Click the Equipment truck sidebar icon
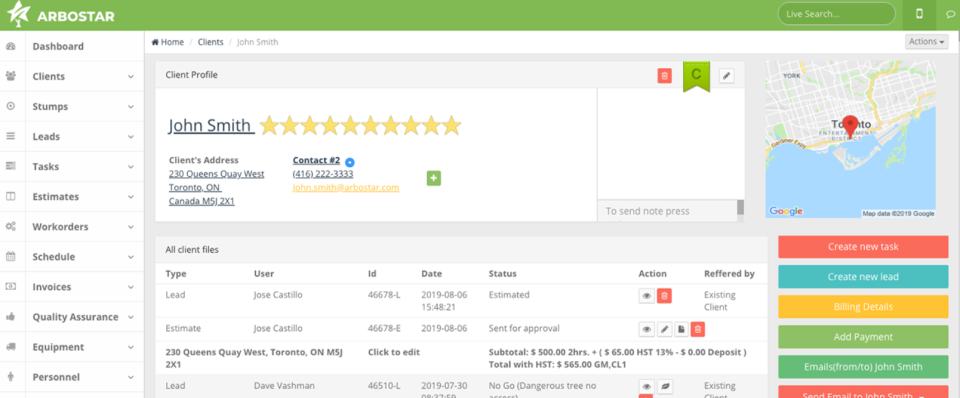The image size is (960, 398). [x=10, y=347]
